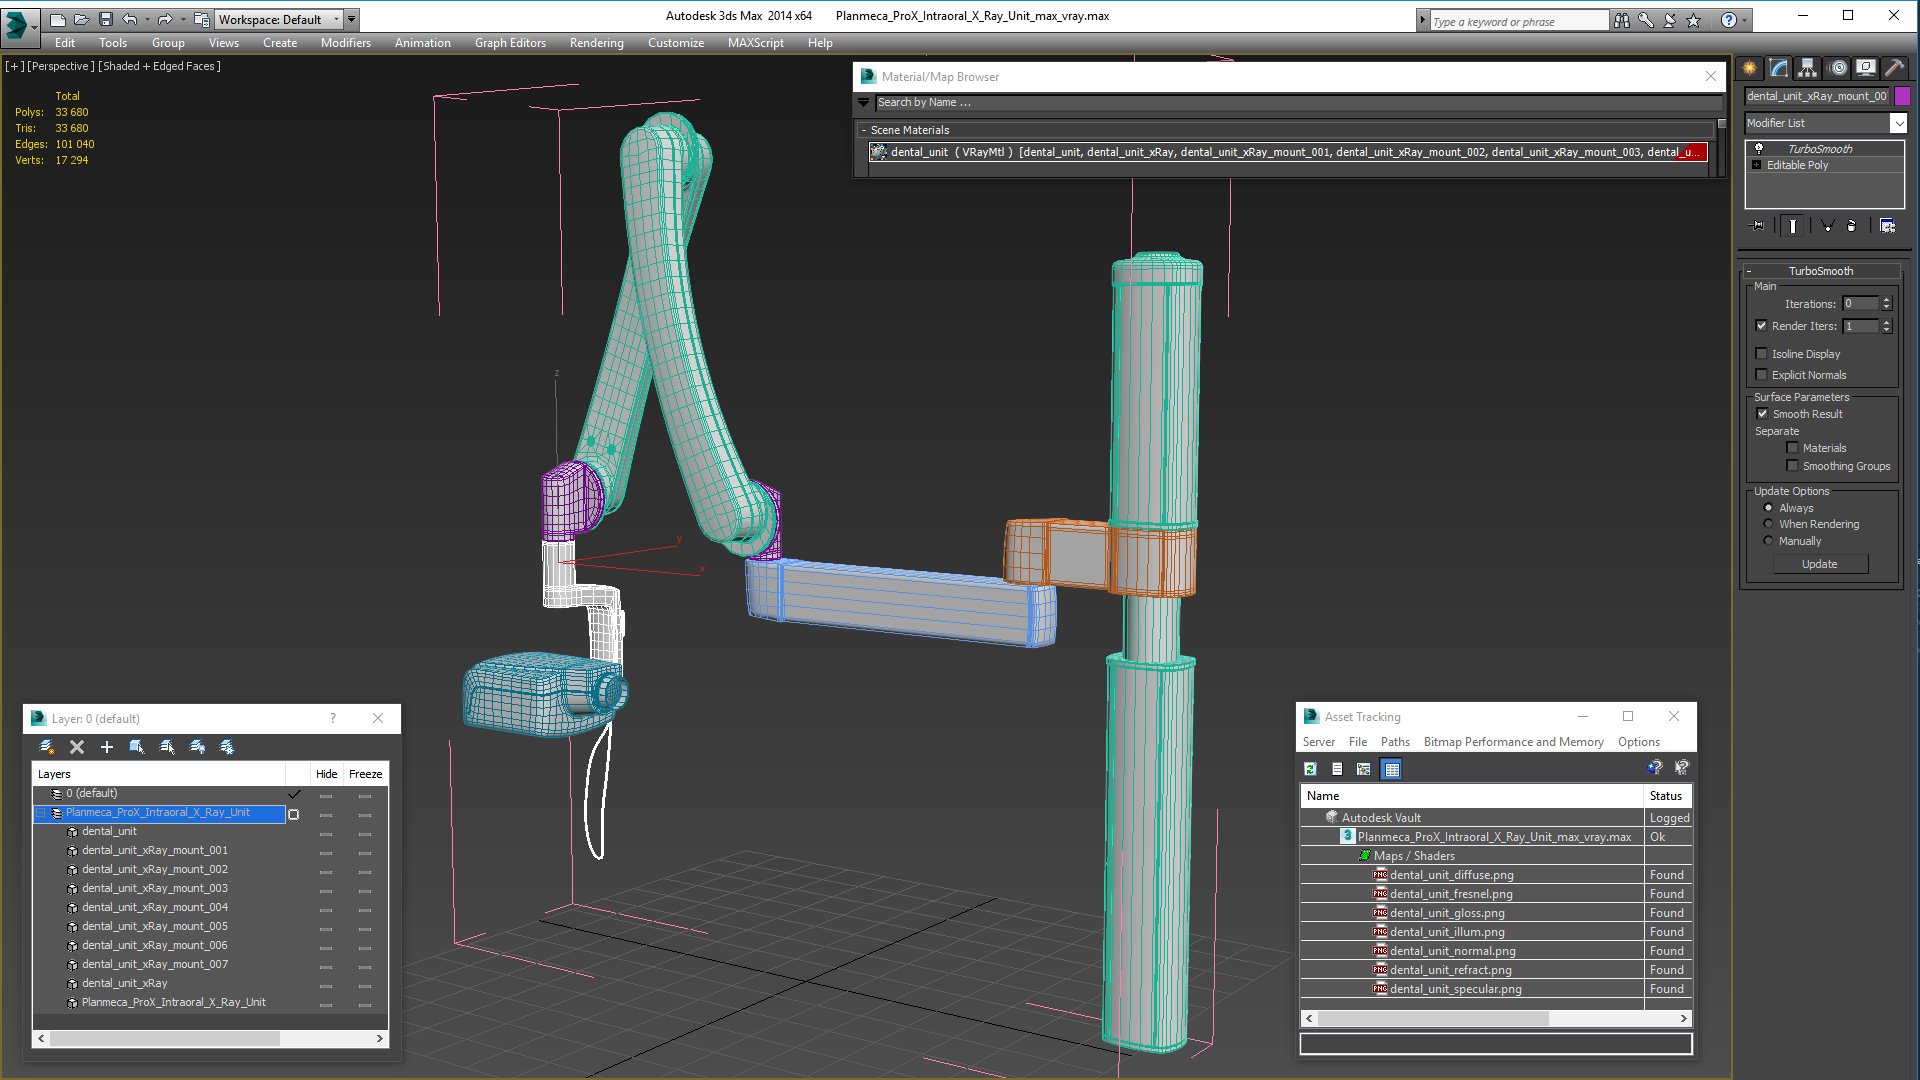Open the Workspace: Default dropdown
This screenshot has height=1080, width=1920.
279,19
